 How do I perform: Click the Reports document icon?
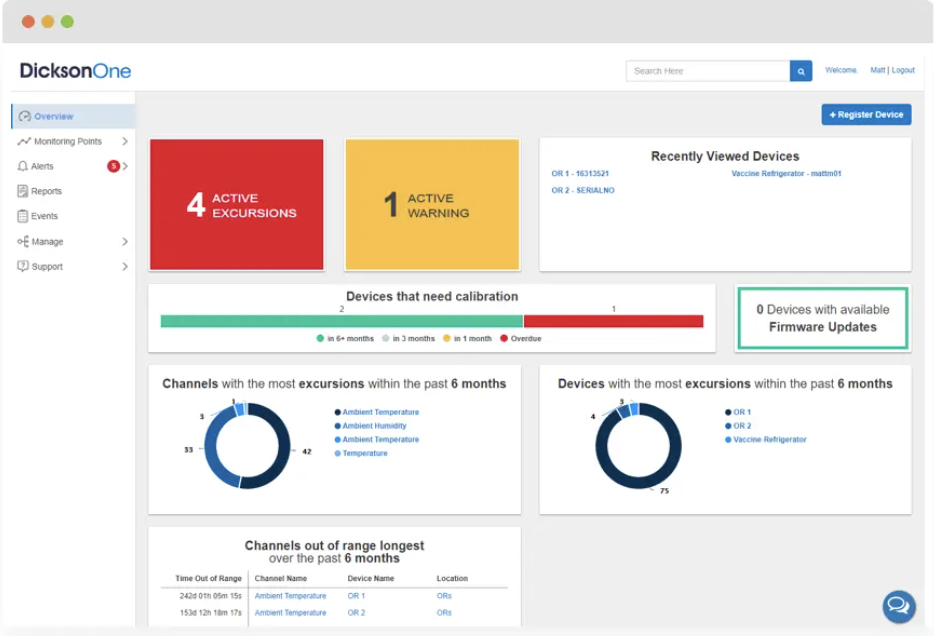23,191
